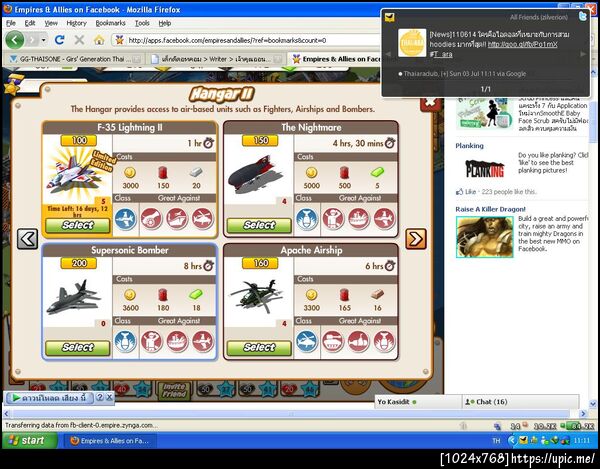This screenshot has width=600, height=469.
Task: Click Invite Friend button in game bar
Action: point(174,391)
